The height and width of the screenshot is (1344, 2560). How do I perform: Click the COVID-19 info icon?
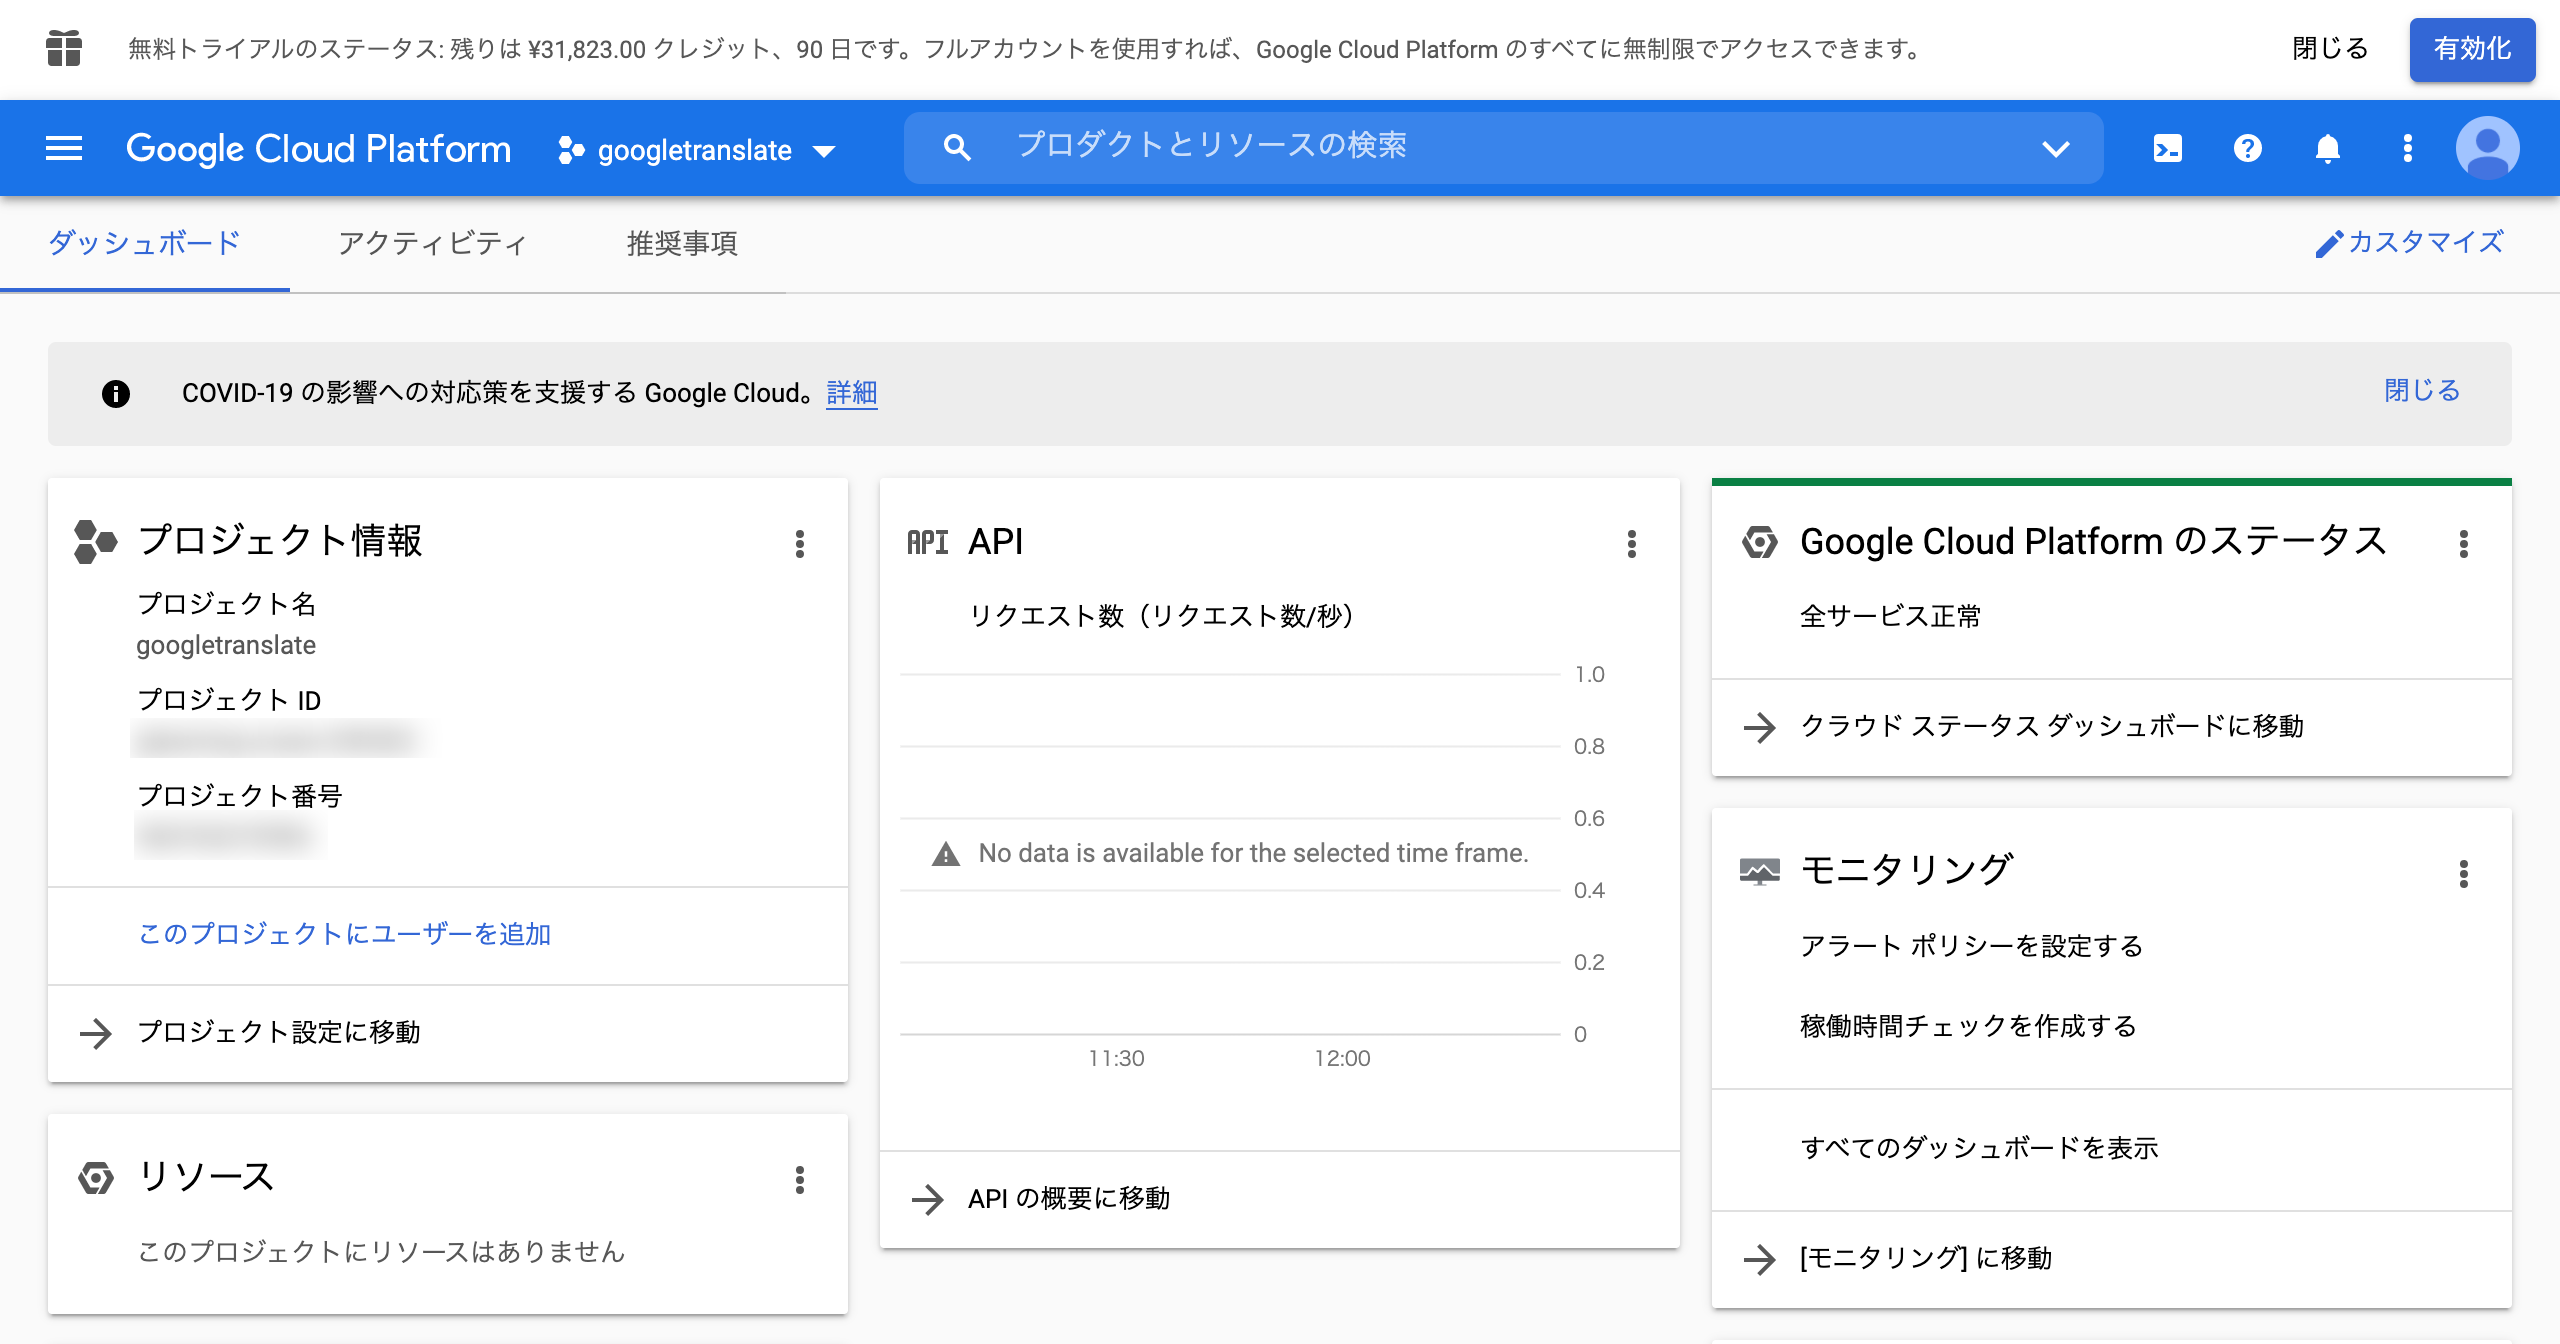[x=116, y=393]
